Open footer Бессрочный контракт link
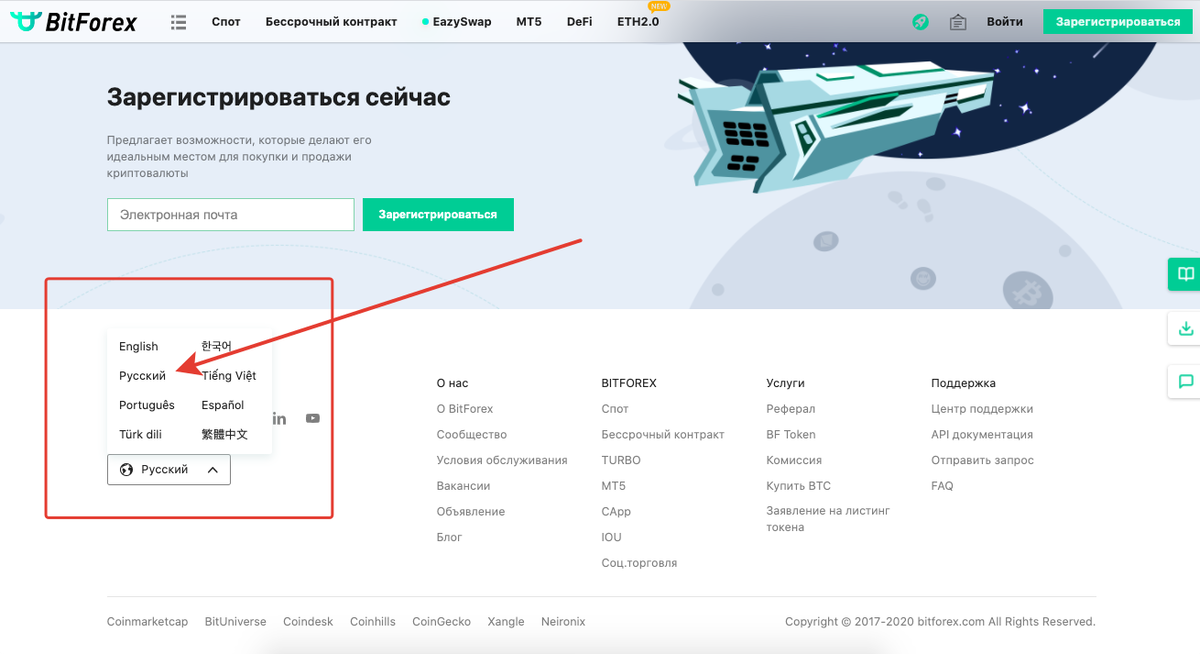 coord(663,435)
